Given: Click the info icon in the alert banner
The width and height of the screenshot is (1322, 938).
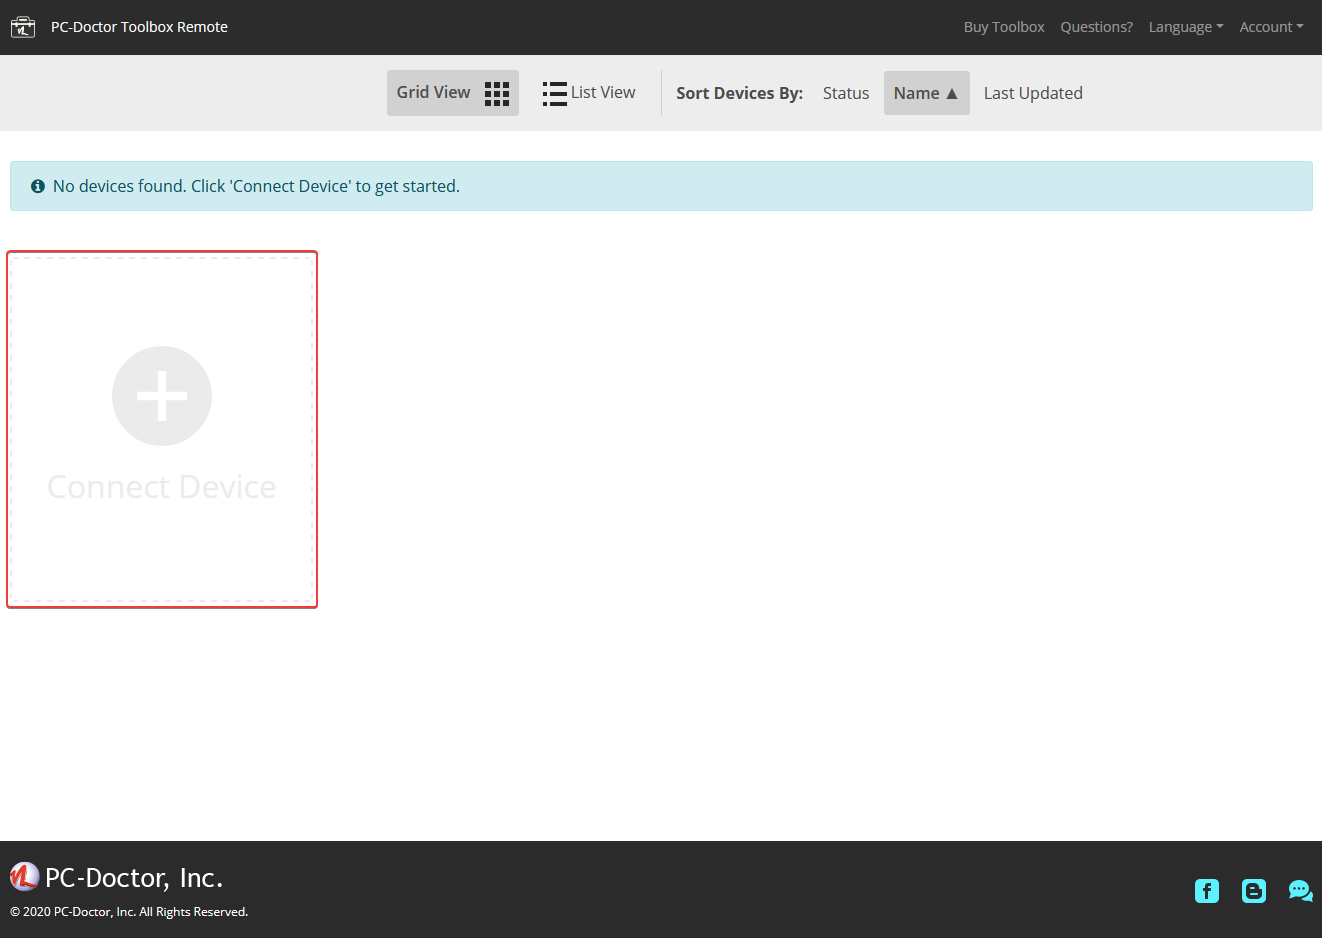Looking at the screenshot, I should coord(38,186).
